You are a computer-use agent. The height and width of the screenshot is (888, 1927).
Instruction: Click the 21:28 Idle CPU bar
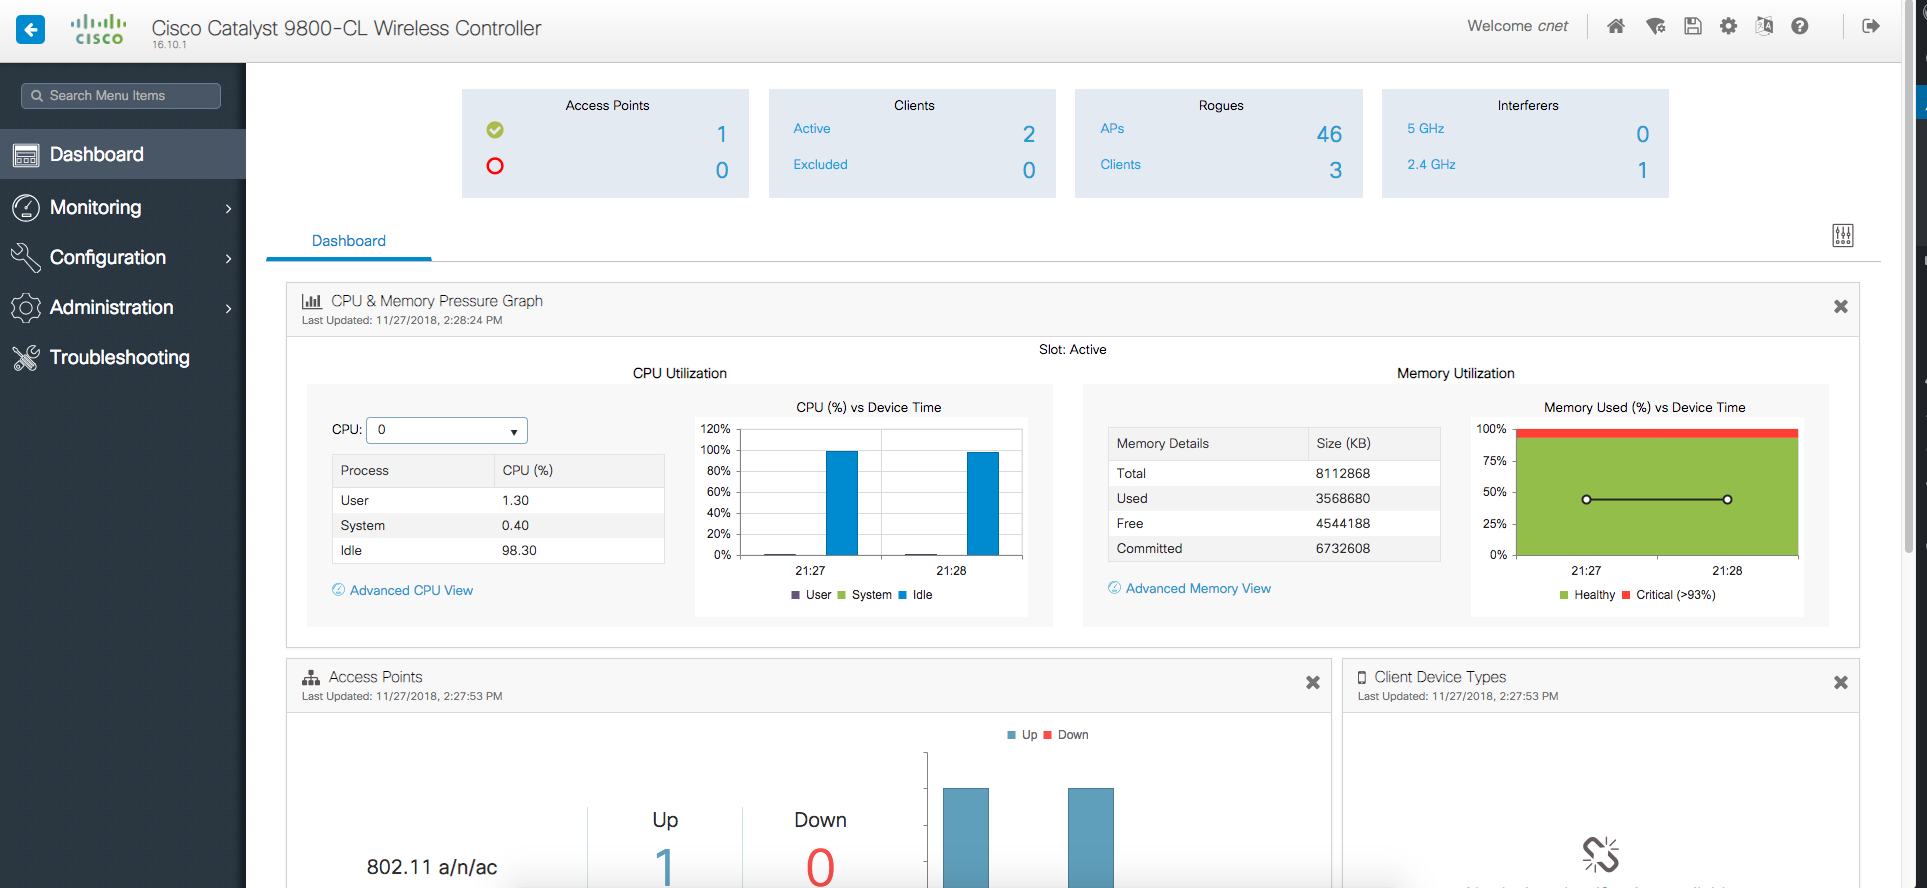point(983,504)
